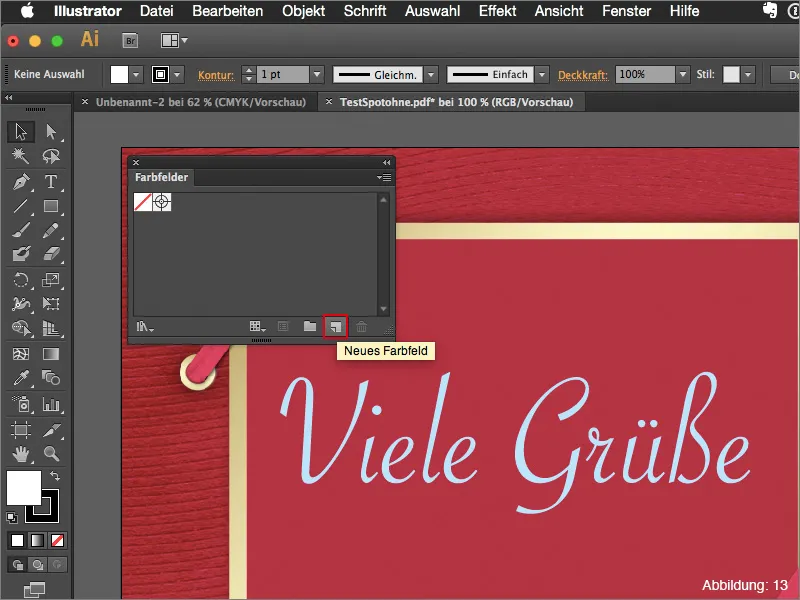Viewport: 800px width, 600px height.
Task: Select the Slice tool
Action: point(51,430)
